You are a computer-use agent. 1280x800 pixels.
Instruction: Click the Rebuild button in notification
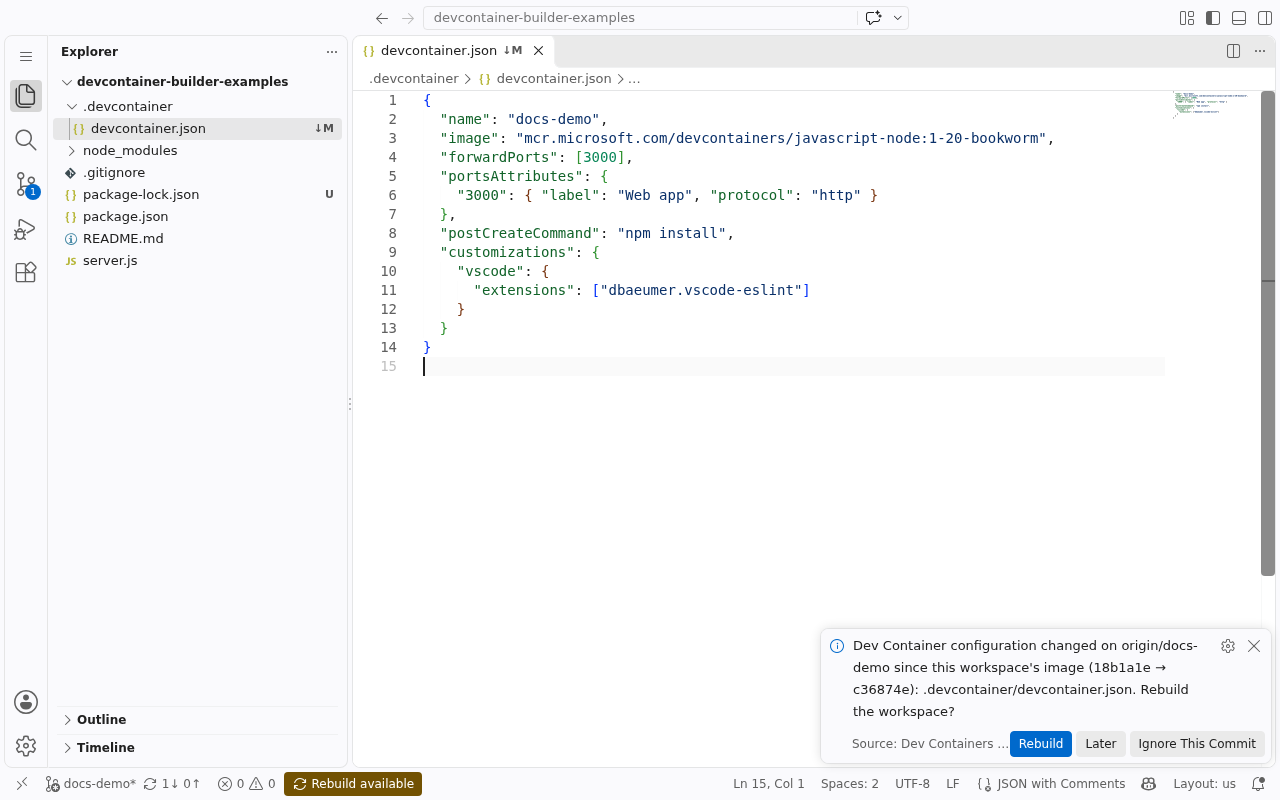coord(1041,744)
